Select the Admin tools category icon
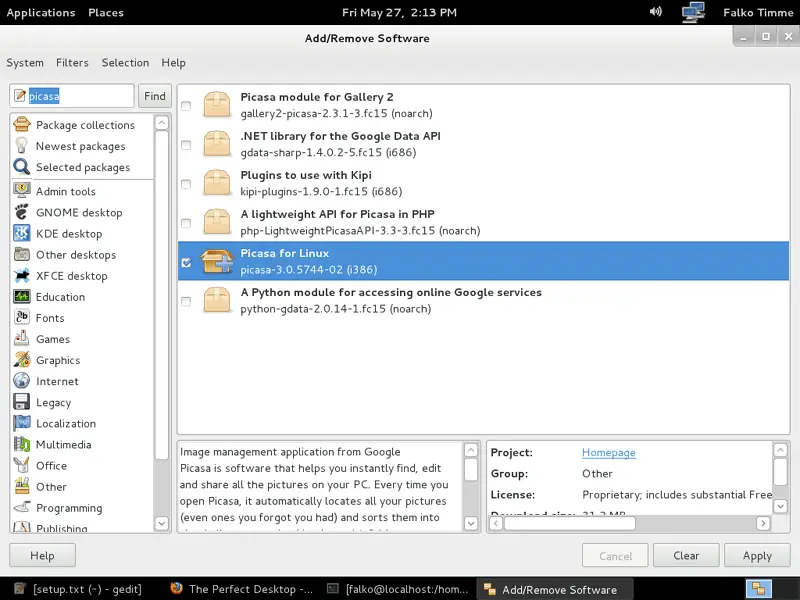Image resolution: width=800 pixels, height=600 pixels. coord(21,191)
